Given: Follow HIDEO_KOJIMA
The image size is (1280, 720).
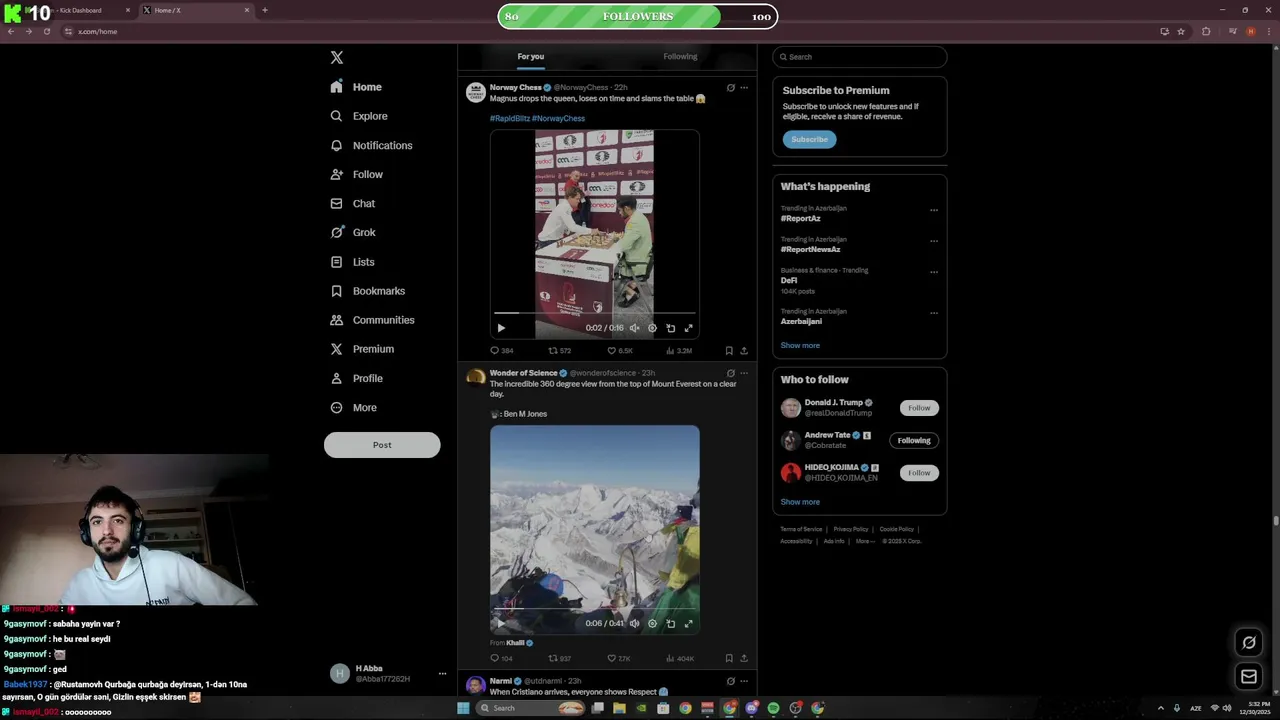Looking at the screenshot, I should click(x=919, y=473).
